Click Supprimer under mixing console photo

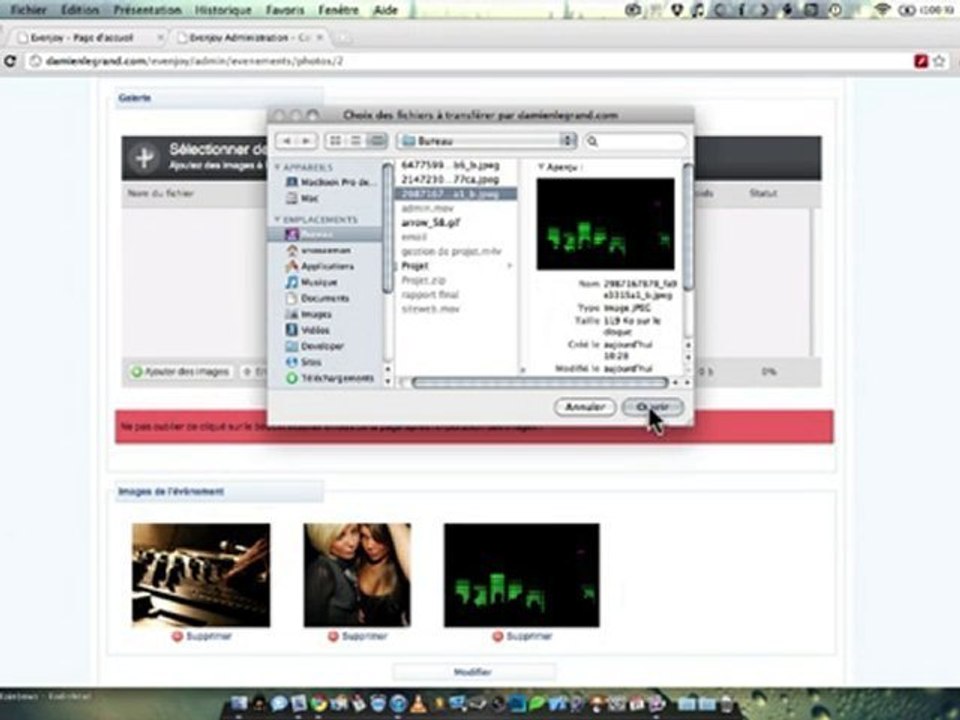tap(202, 636)
